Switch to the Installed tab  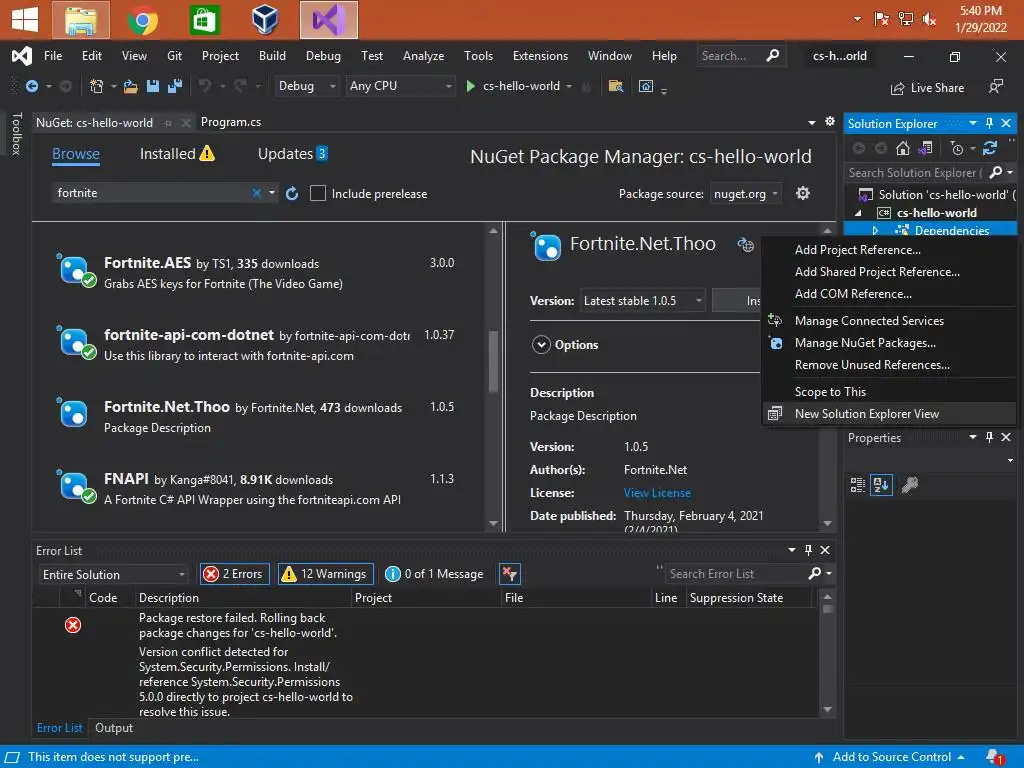176,154
